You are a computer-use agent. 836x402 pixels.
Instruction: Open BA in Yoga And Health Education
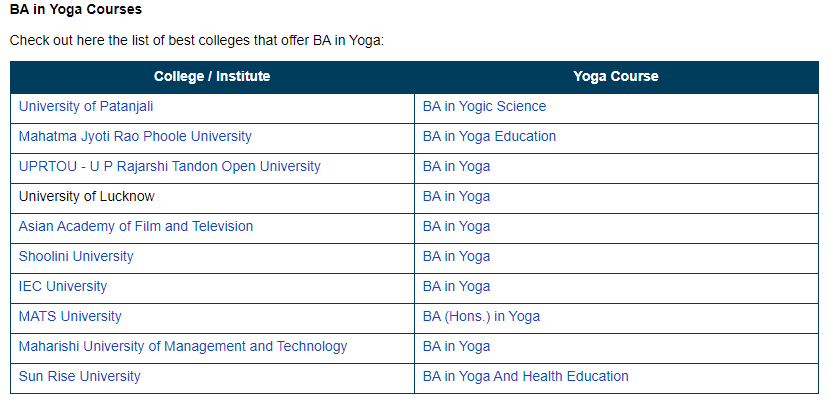pos(526,376)
